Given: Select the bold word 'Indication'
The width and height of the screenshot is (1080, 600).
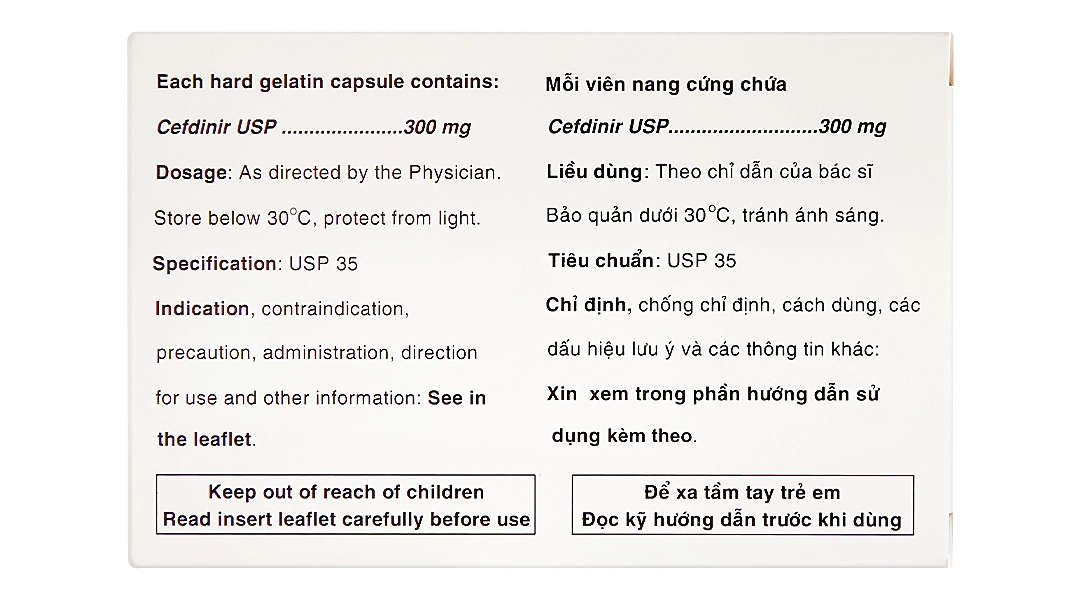Looking at the screenshot, I should coord(202,309).
